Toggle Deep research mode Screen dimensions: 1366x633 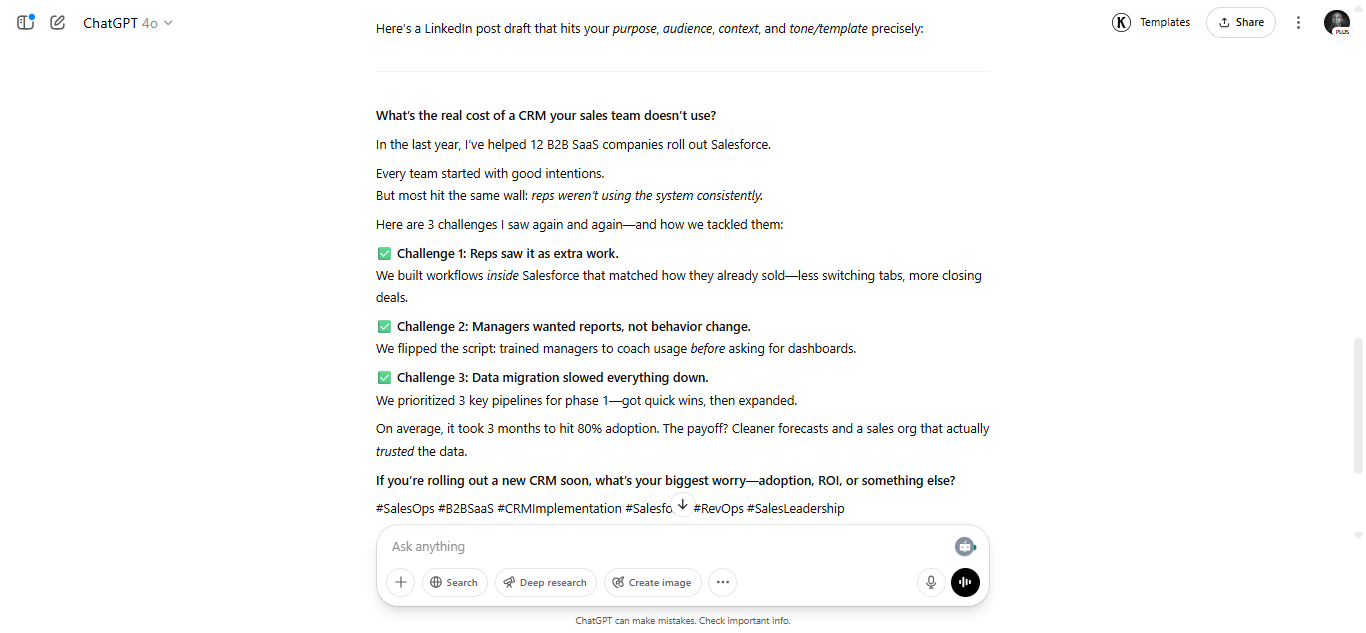545,582
